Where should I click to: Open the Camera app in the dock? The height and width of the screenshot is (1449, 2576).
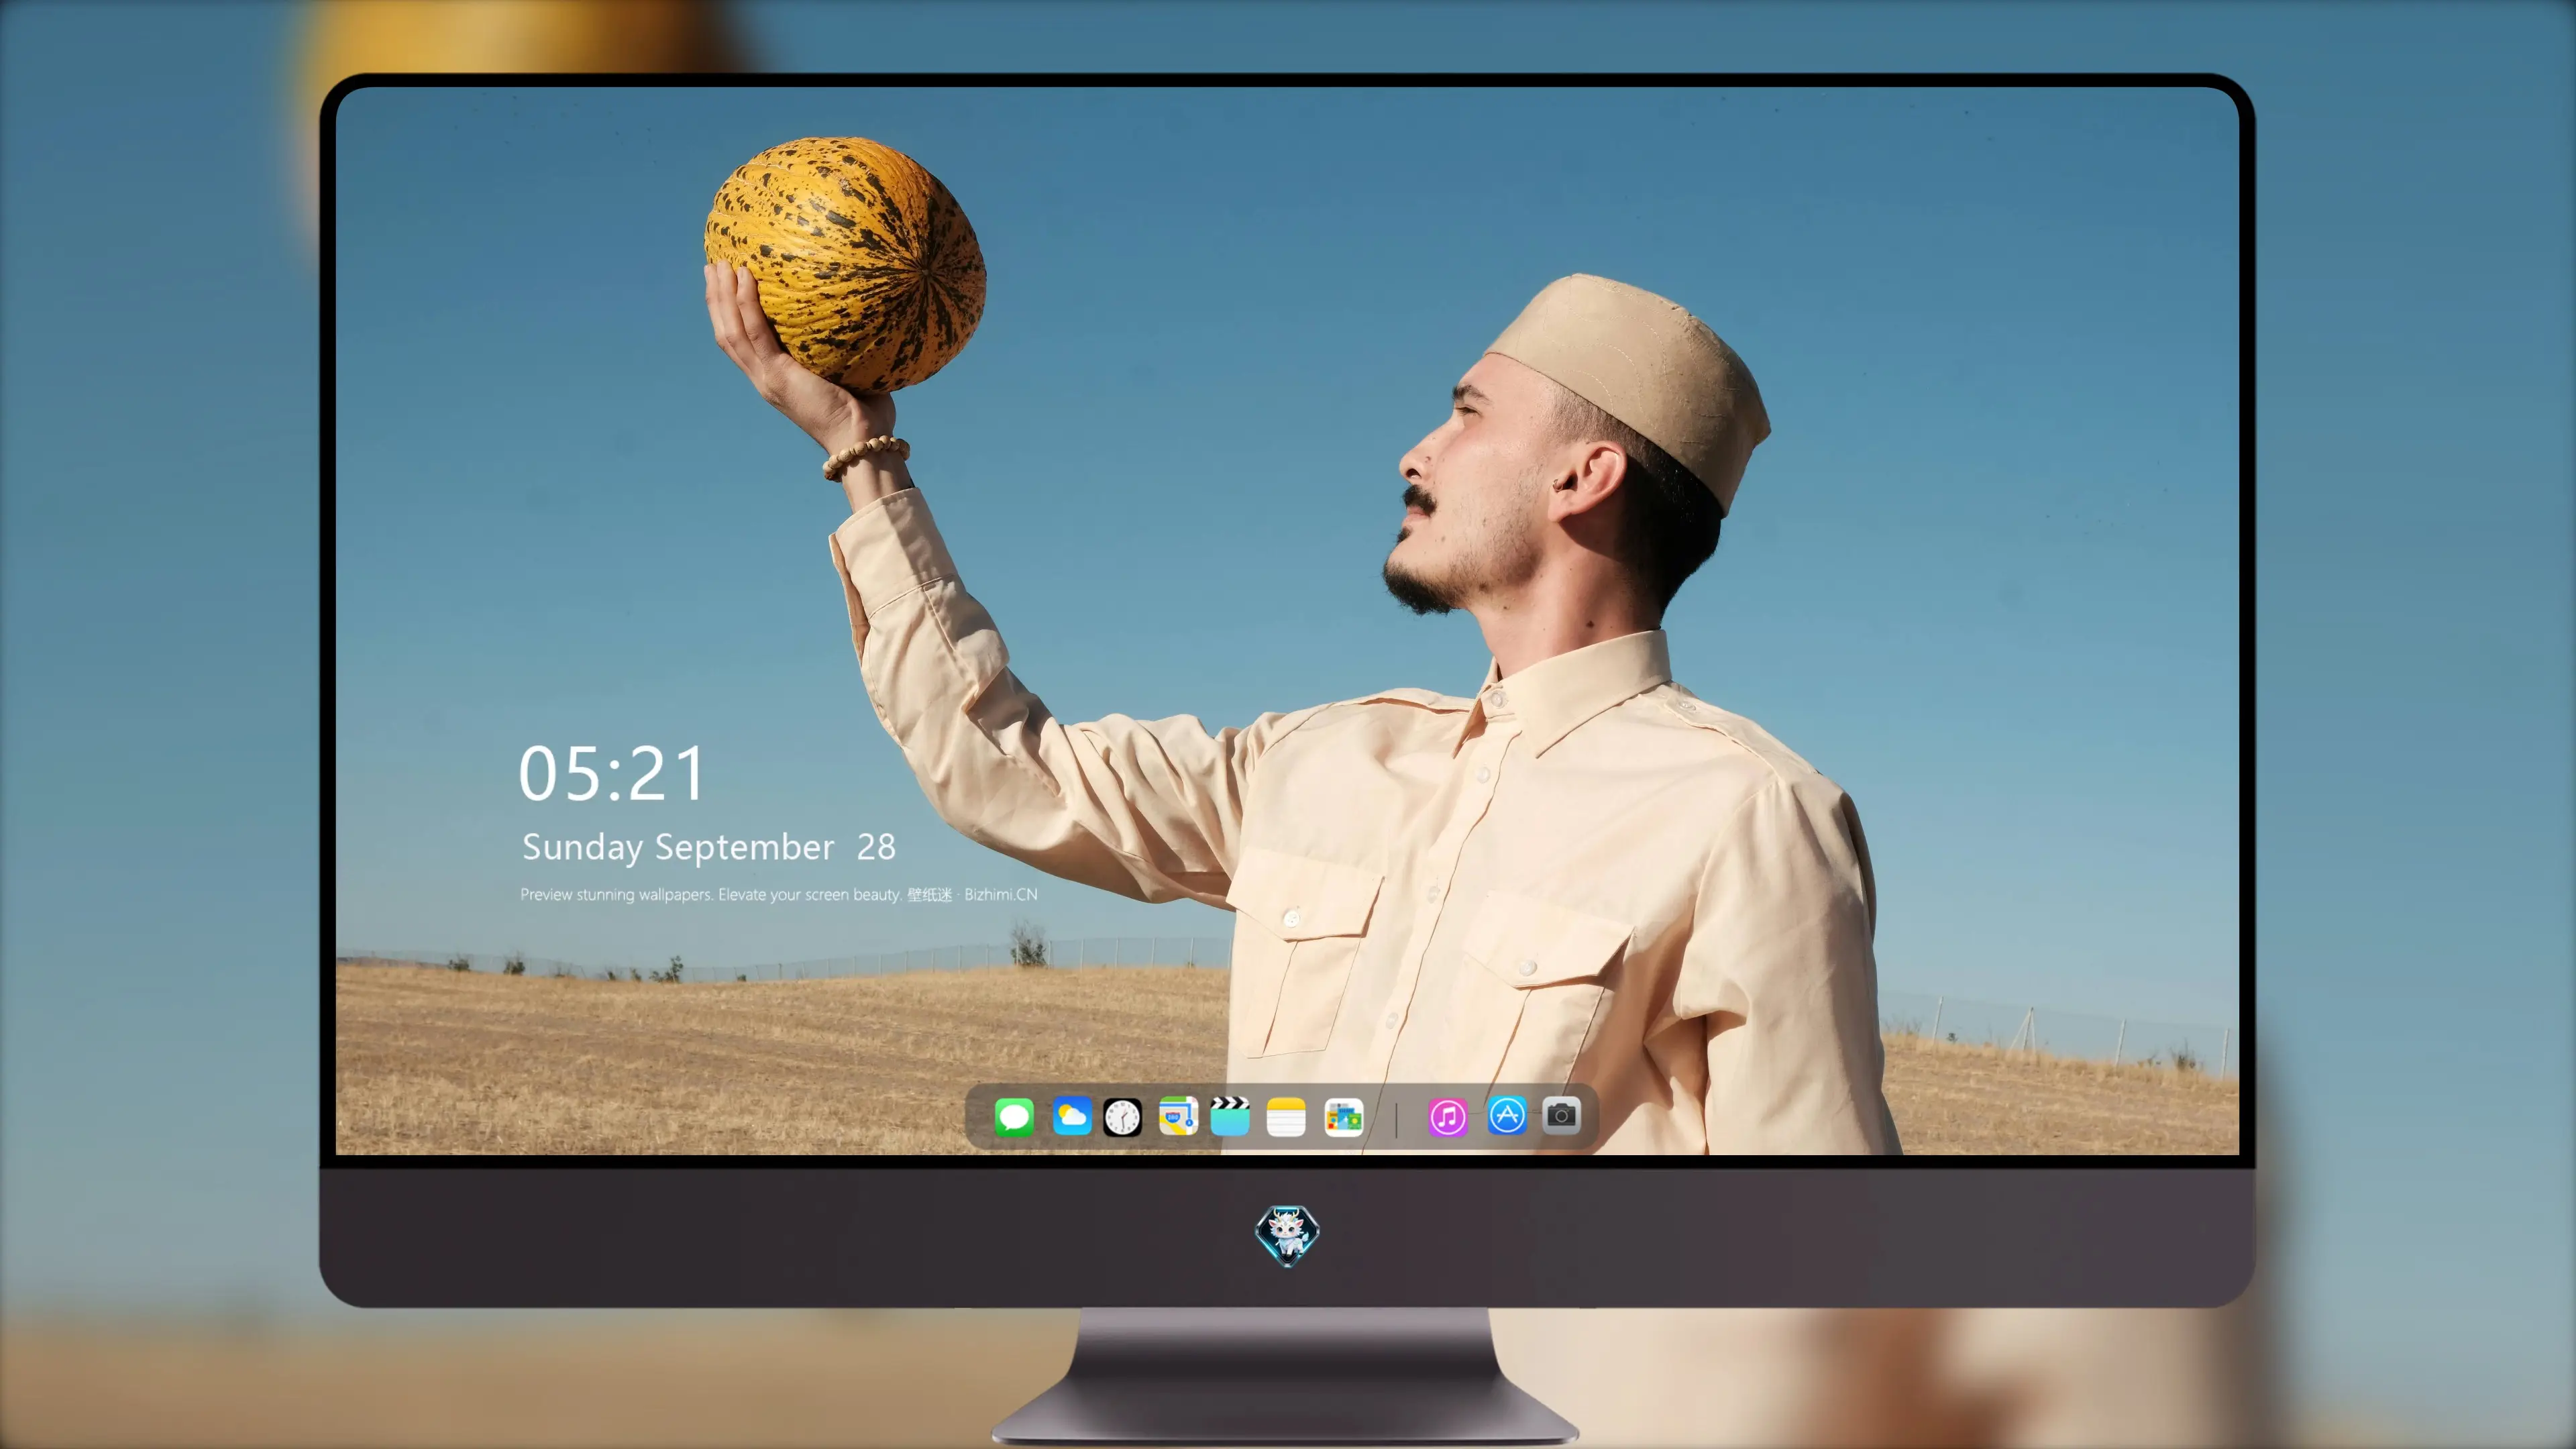click(x=1561, y=1116)
